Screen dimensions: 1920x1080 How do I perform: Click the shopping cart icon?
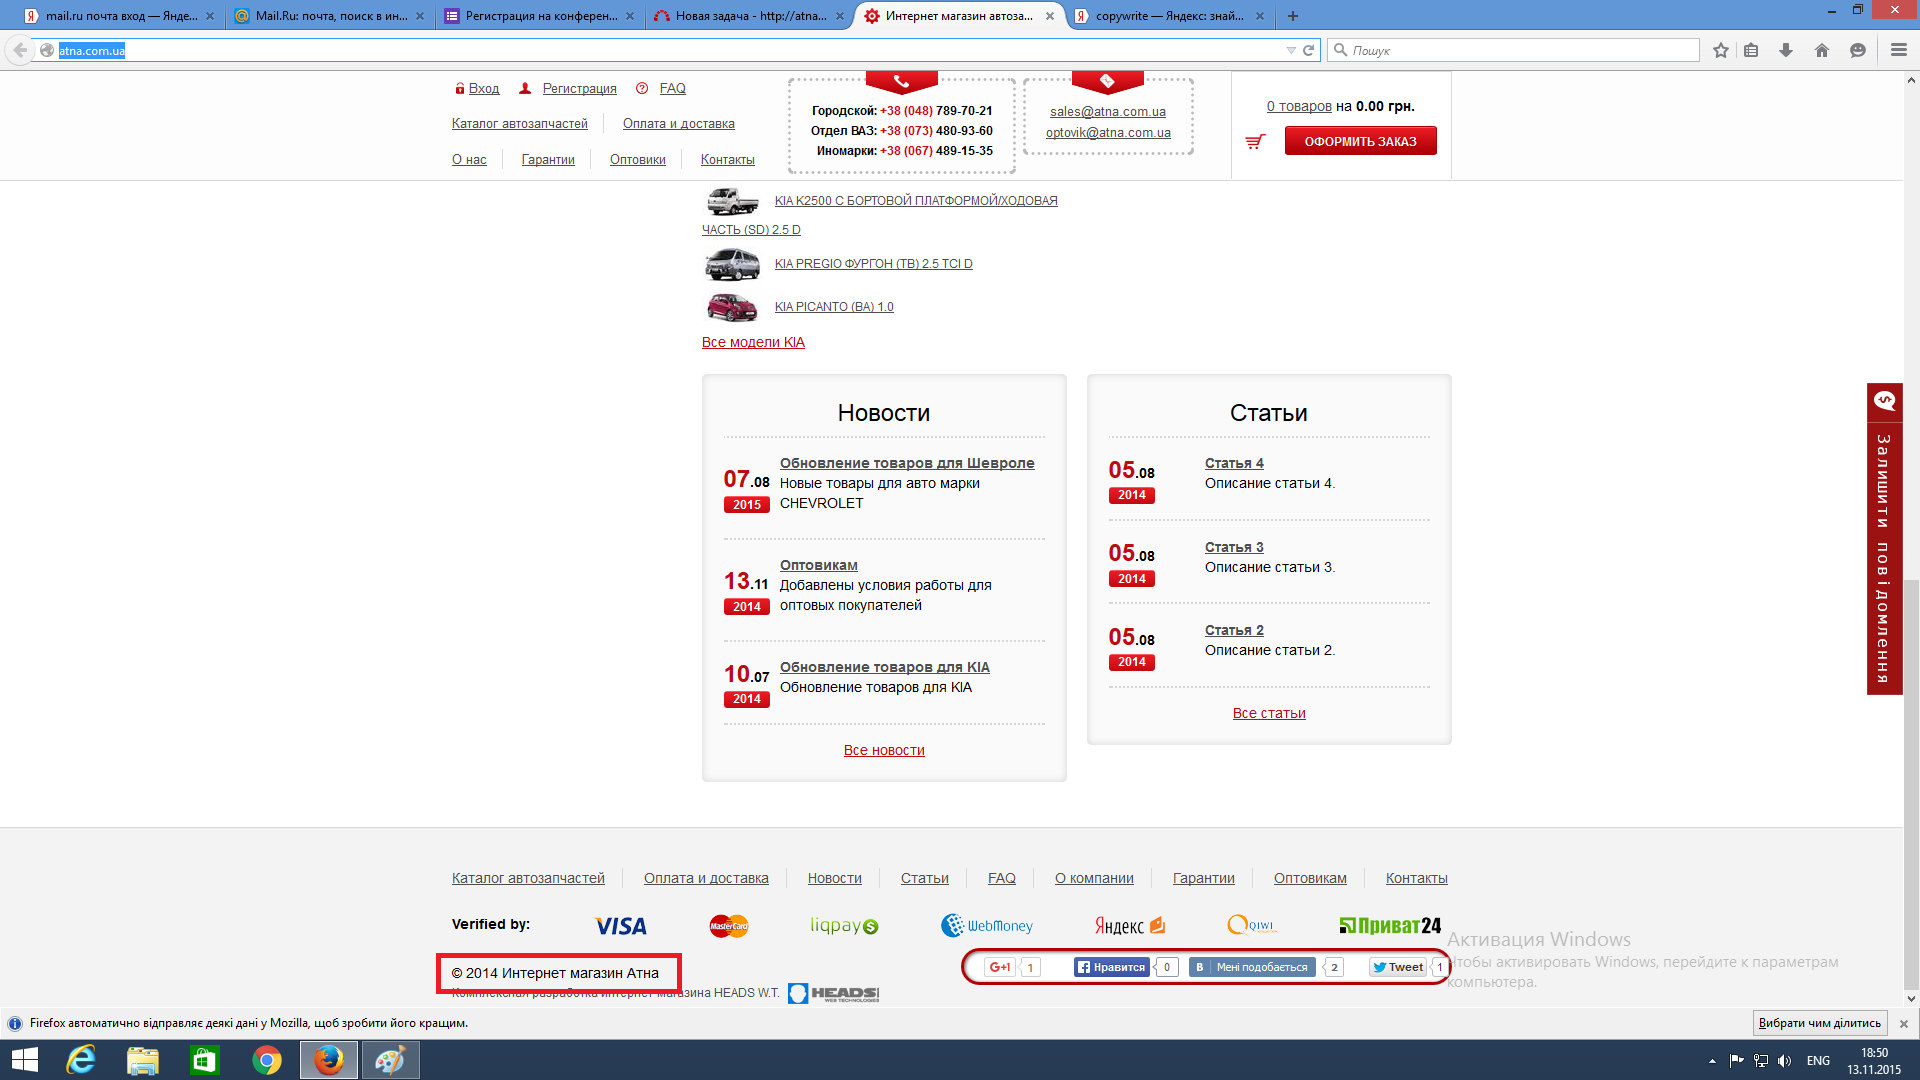click(x=1255, y=142)
